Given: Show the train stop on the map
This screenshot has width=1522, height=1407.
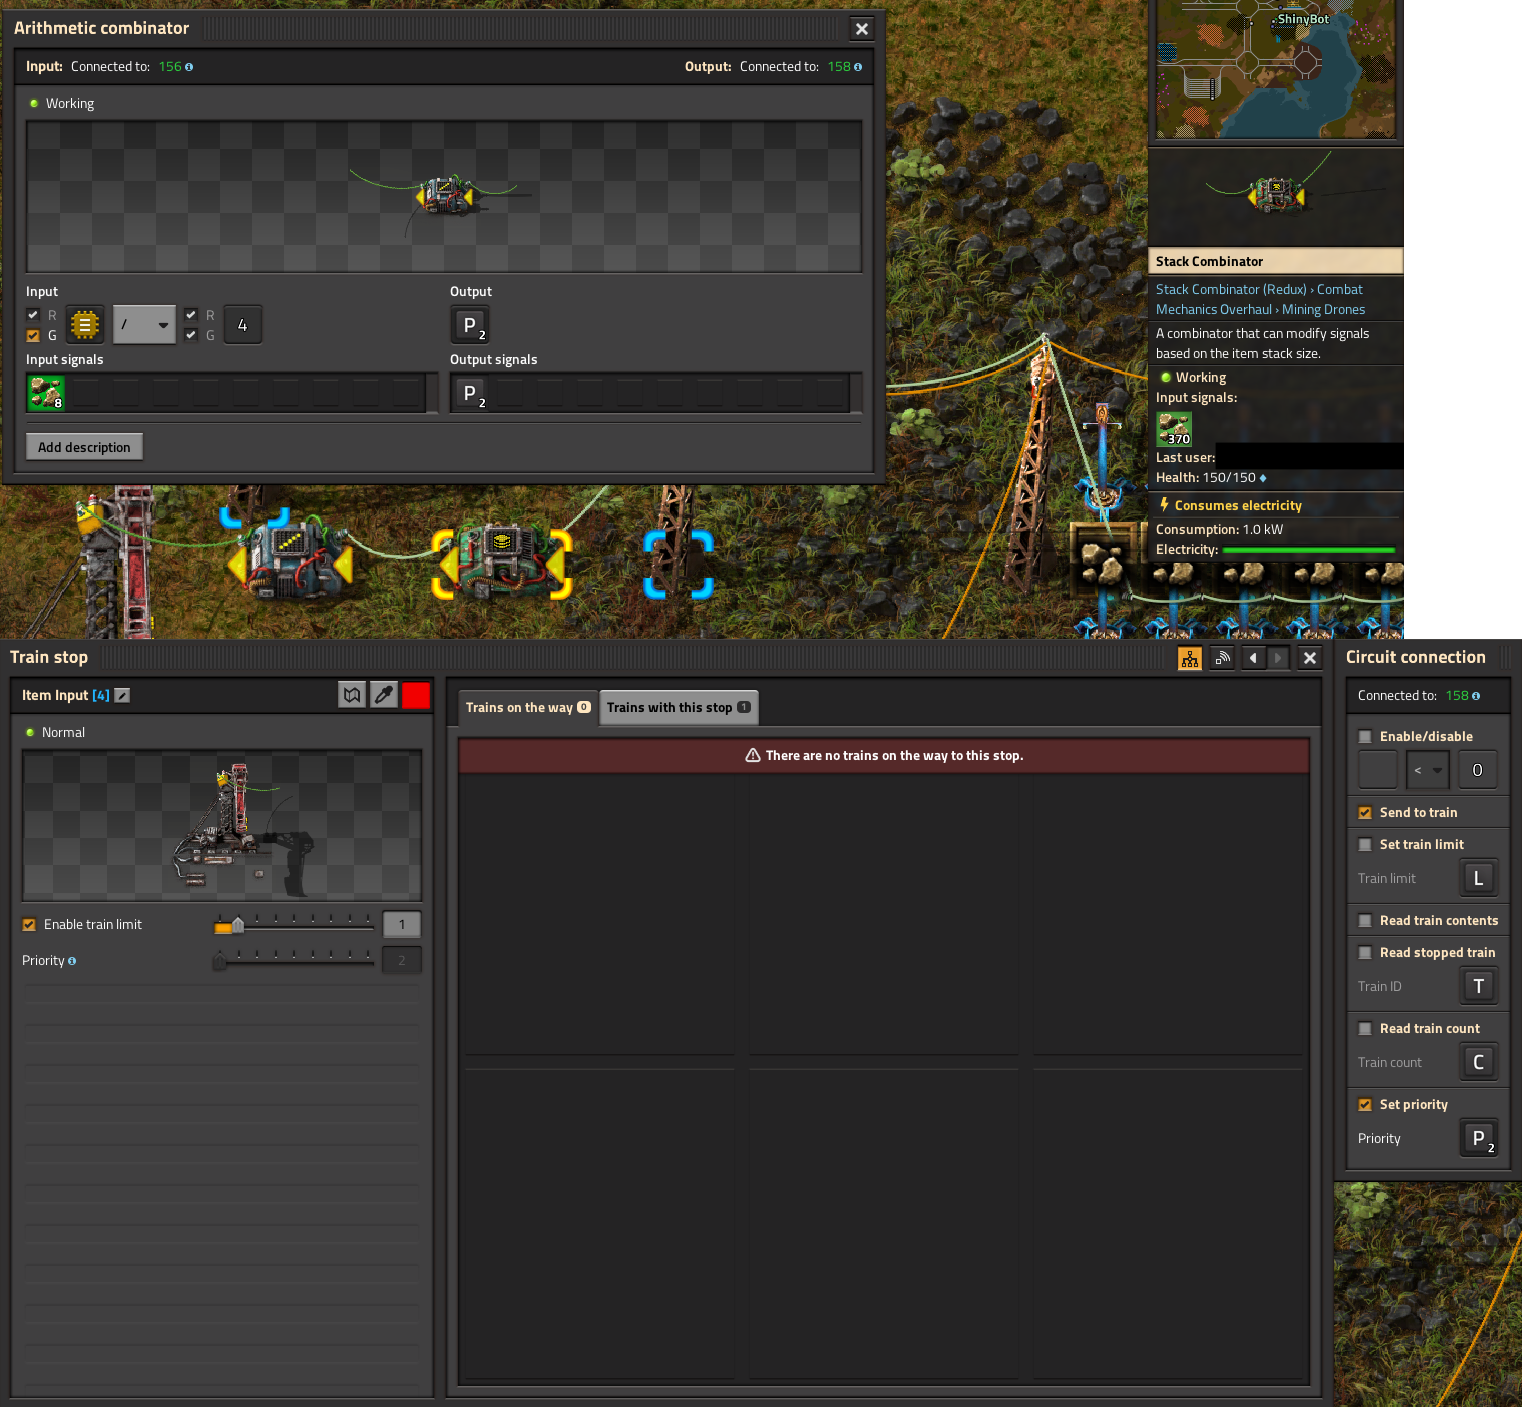Looking at the screenshot, I should pyautogui.click(x=352, y=695).
